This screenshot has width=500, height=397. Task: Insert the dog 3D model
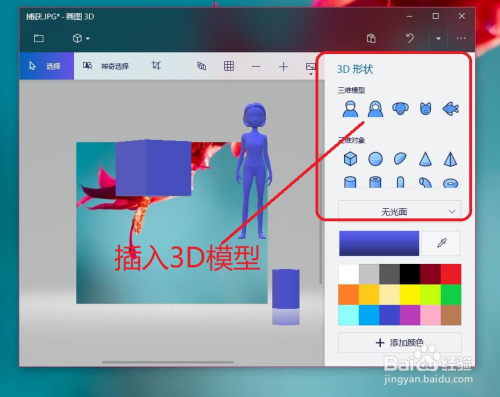(x=400, y=109)
